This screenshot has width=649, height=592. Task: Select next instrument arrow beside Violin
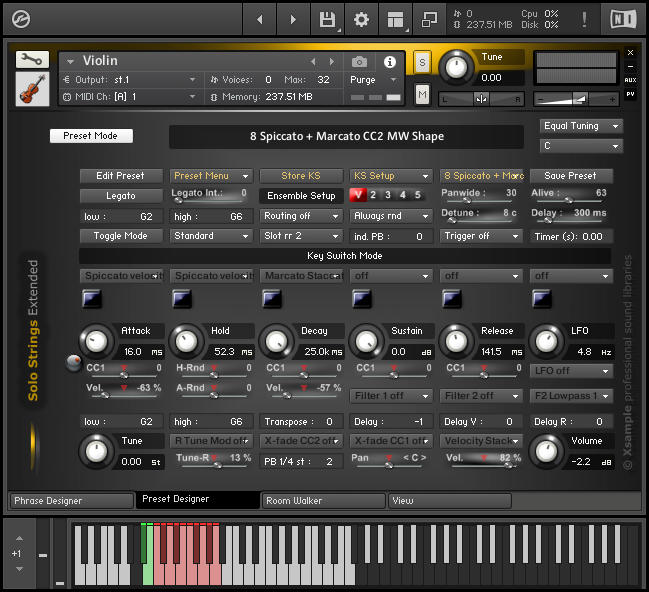(332, 62)
